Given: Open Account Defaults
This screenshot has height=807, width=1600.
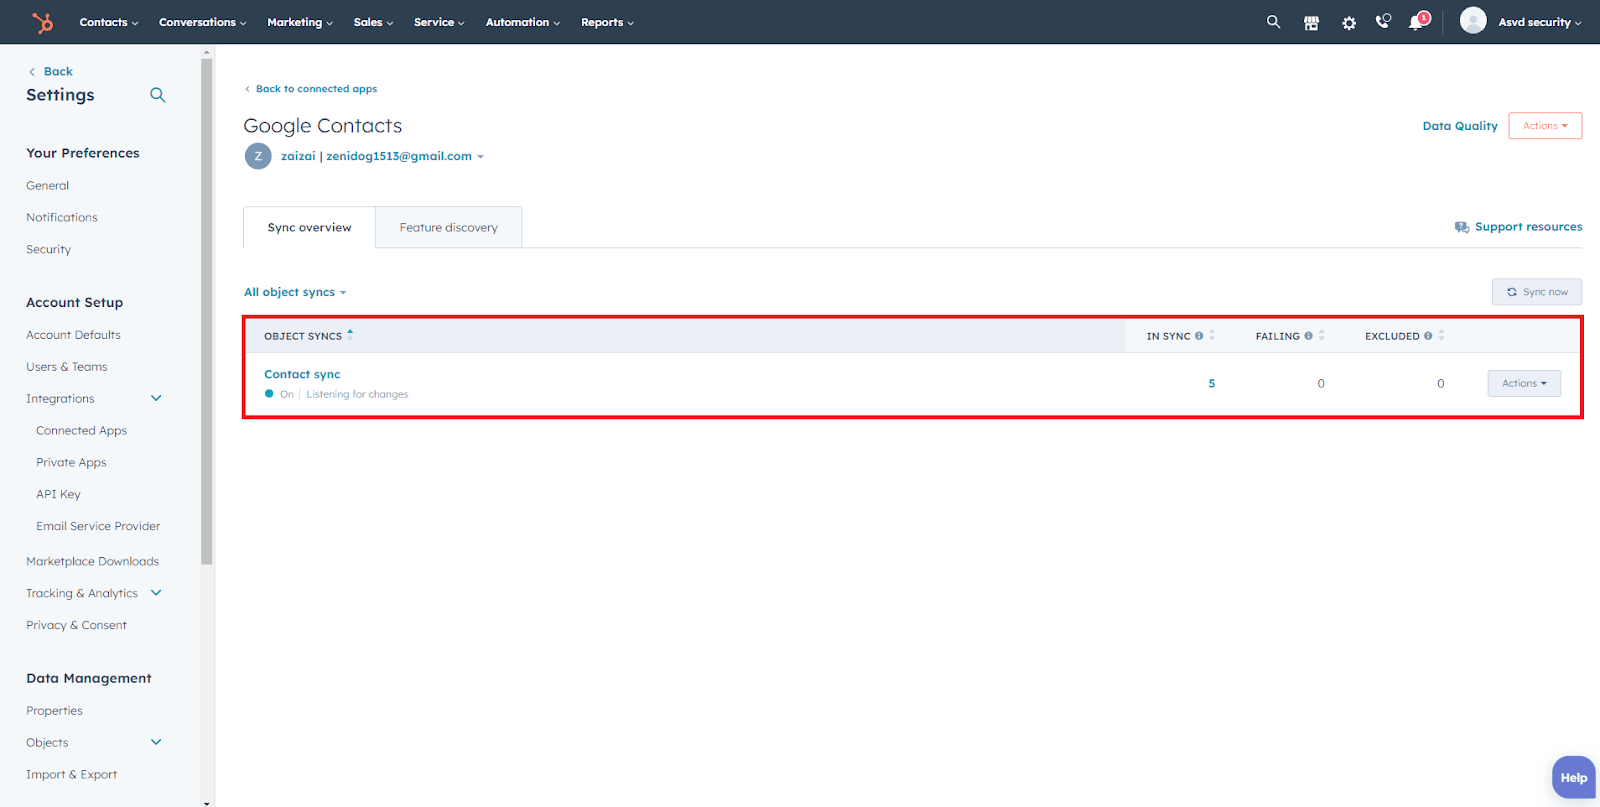Looking at the screenshot, I should (x=73, y=335).
